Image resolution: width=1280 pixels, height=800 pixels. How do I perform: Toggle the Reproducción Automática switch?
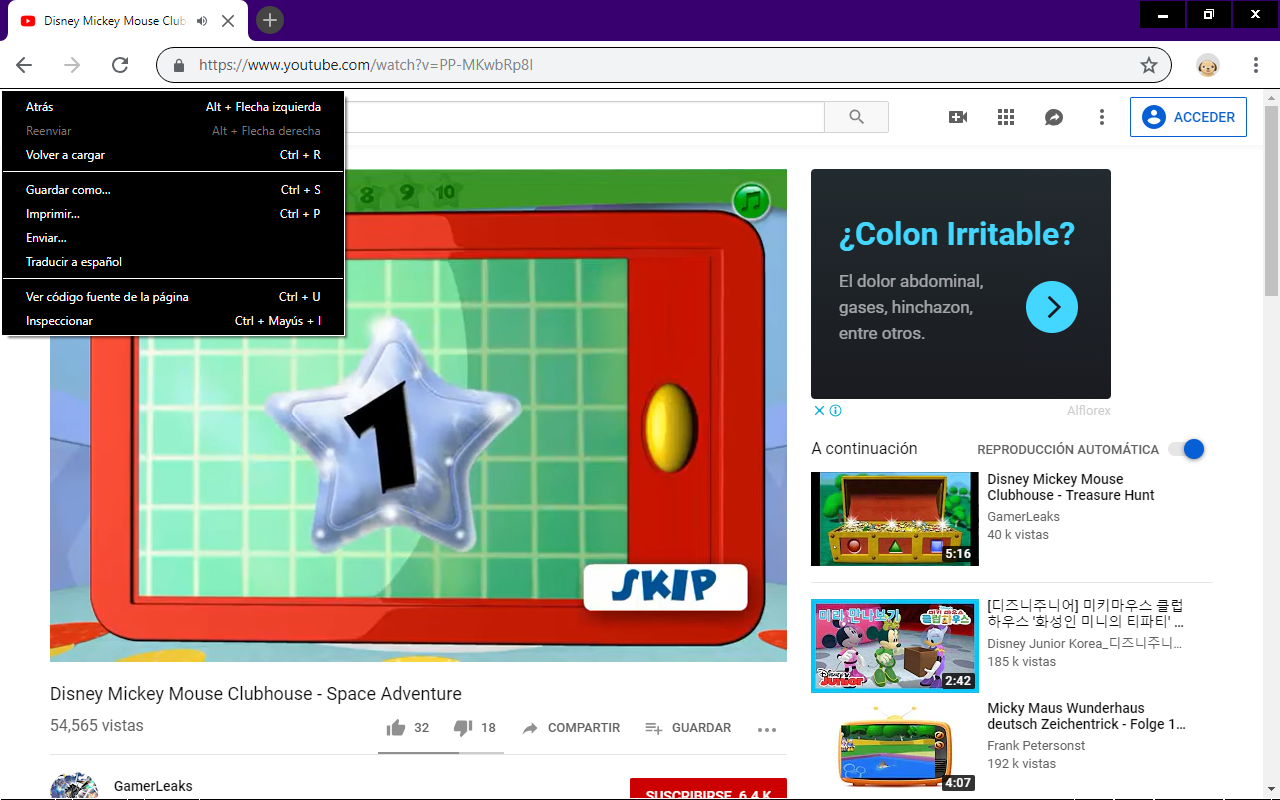pos(1187,449)
